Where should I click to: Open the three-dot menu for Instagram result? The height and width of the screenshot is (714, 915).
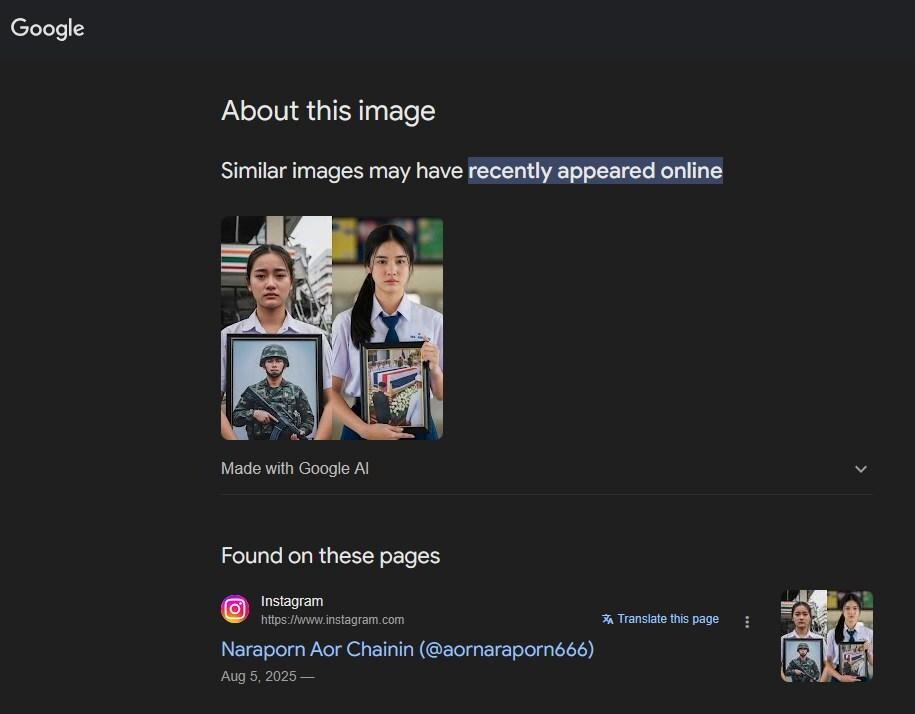pyautogui.click(x=747, y=622)
